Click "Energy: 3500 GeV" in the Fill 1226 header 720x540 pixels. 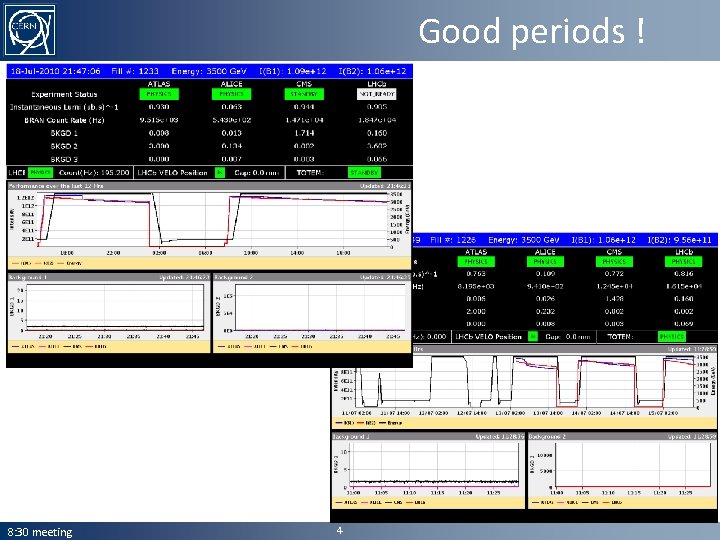(524, 240)
